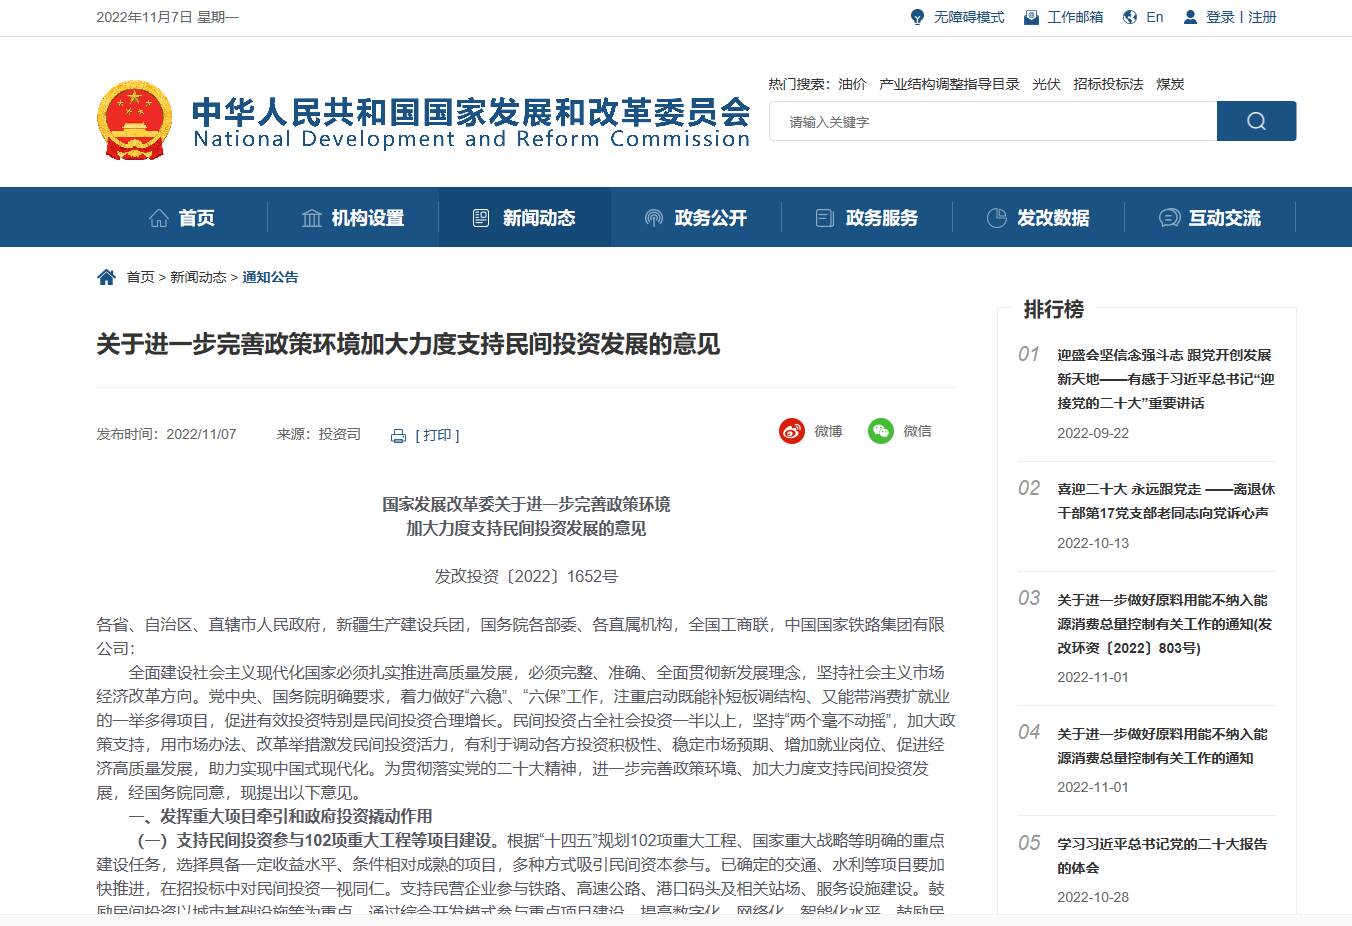1352x926 pixels.
Task: Open ranking item 01 迎盛会坚信念强斗志
Action: [x=1166, y=379]
